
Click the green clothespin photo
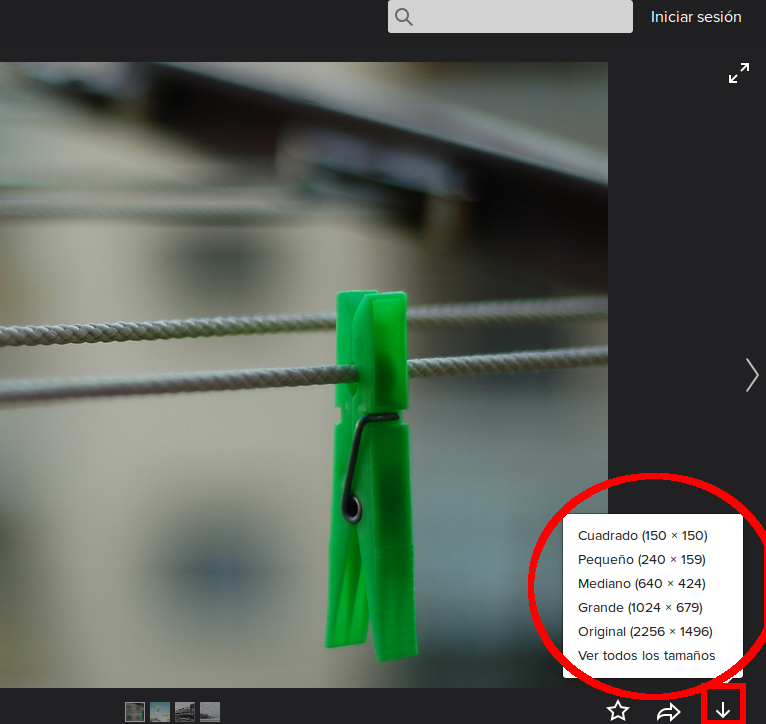pyautogui.click(x=304, y=375)
